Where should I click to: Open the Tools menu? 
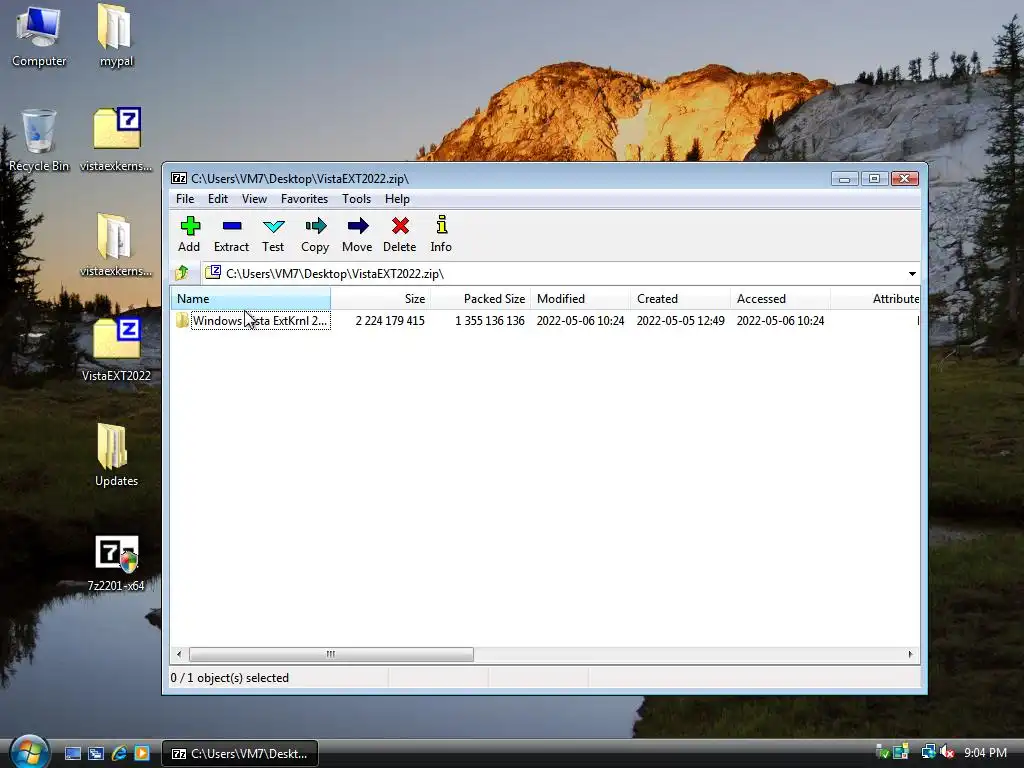click(356, 199)
